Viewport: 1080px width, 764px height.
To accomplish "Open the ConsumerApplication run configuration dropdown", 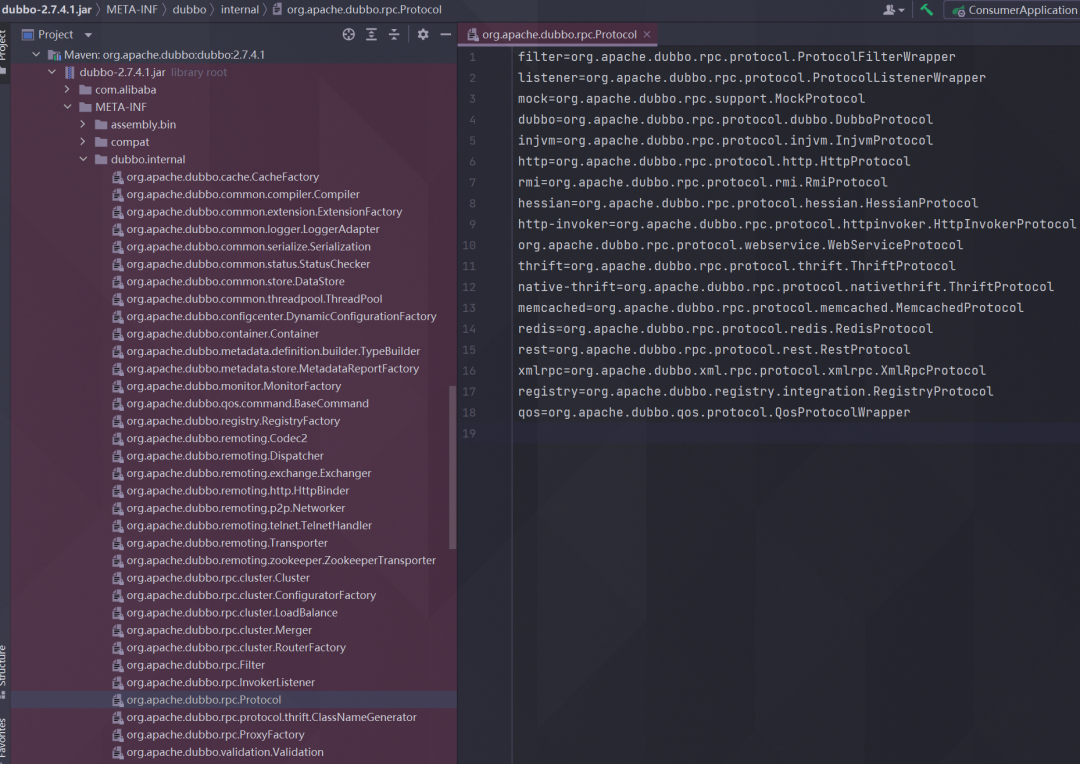I will pyautogui.click(x=1014, y=10).
